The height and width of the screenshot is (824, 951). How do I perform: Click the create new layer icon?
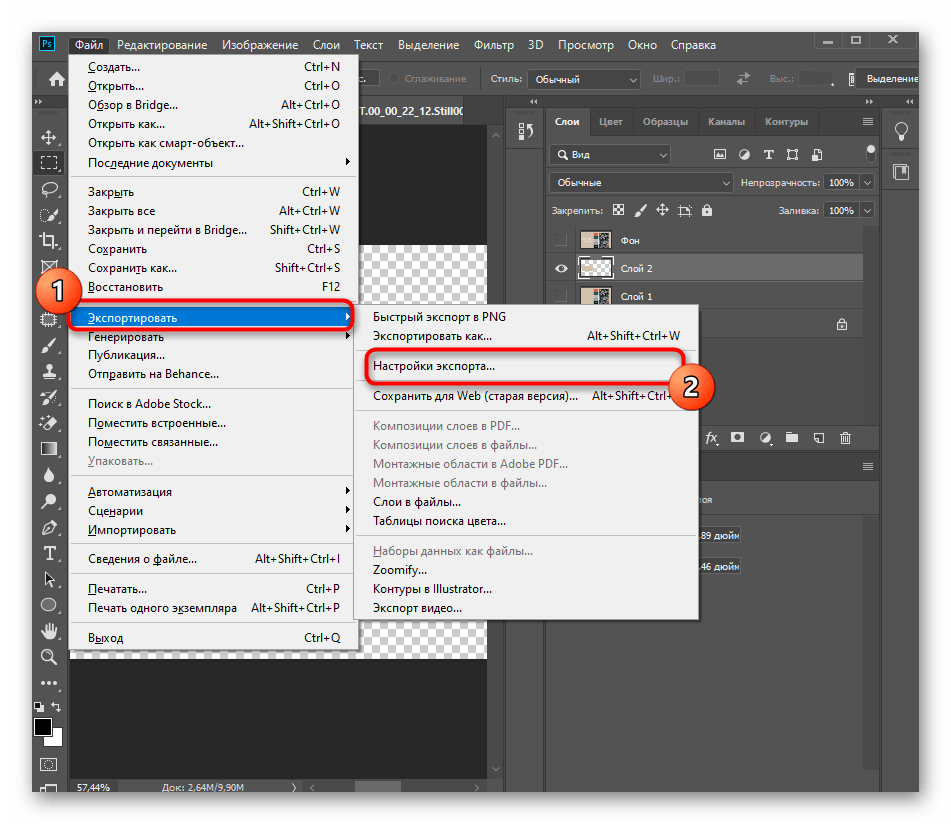click(819, 438)
